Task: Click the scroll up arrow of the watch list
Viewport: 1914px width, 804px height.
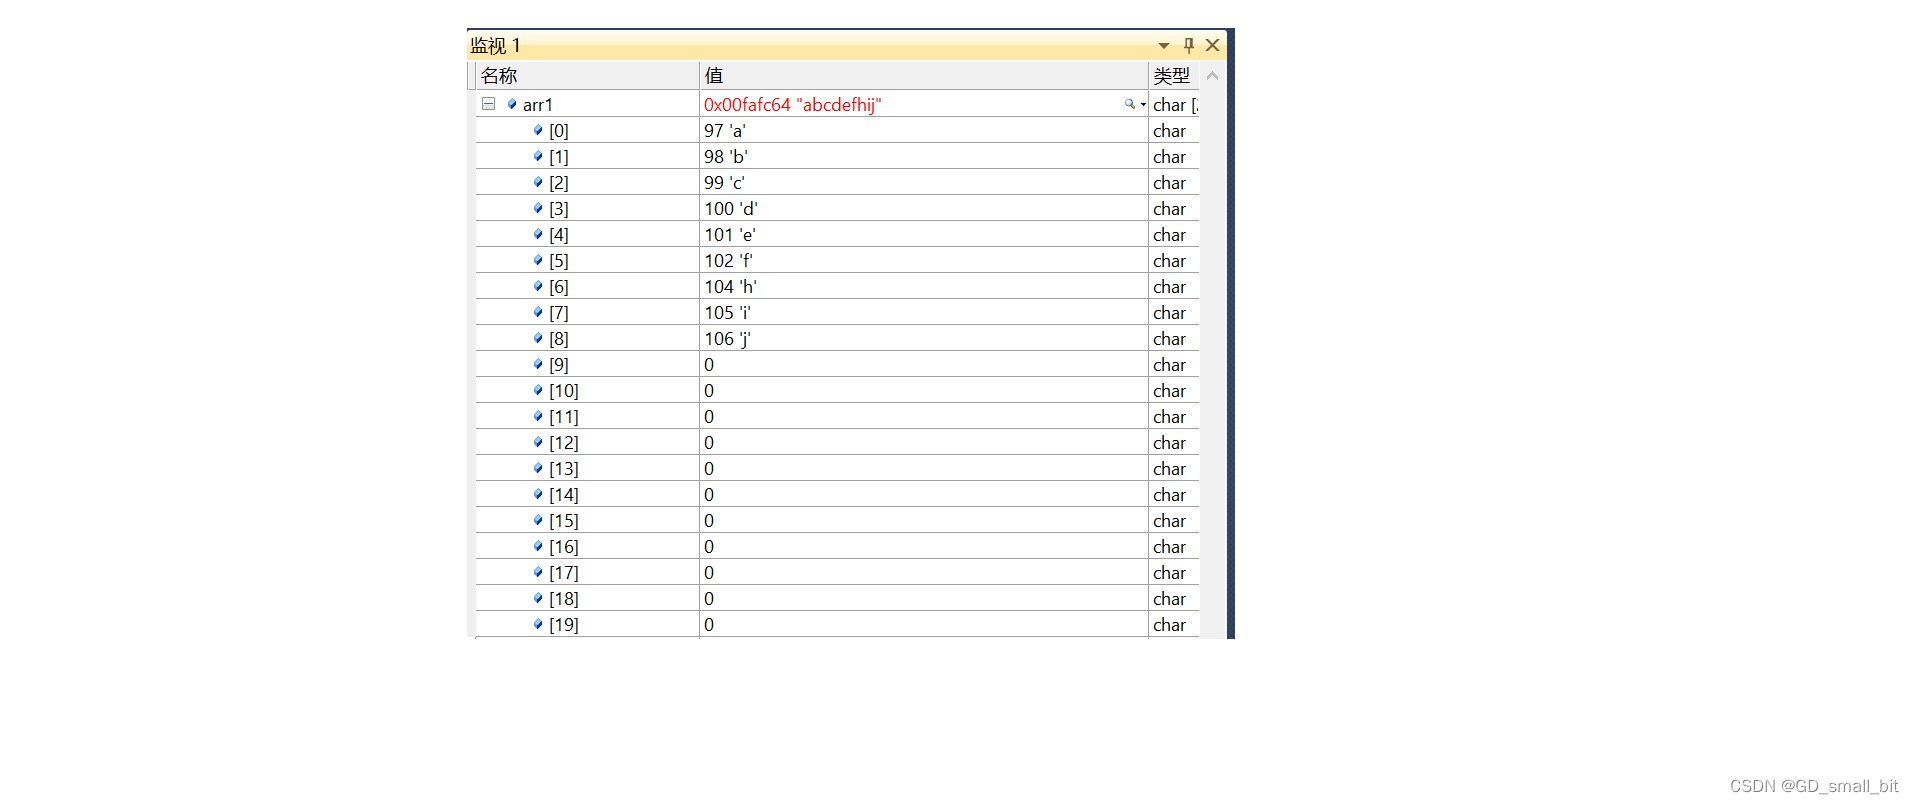Action: click(x=1212, y=76)
